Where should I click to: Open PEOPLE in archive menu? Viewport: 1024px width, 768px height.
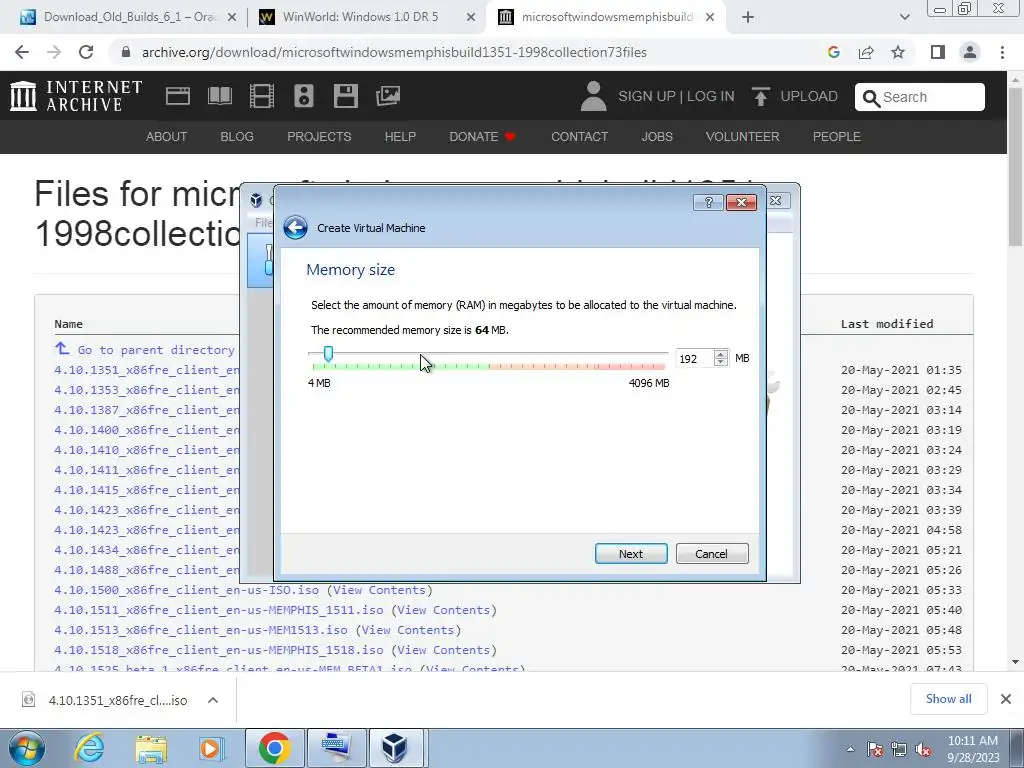pyautogui.click(x=837, y=136)
